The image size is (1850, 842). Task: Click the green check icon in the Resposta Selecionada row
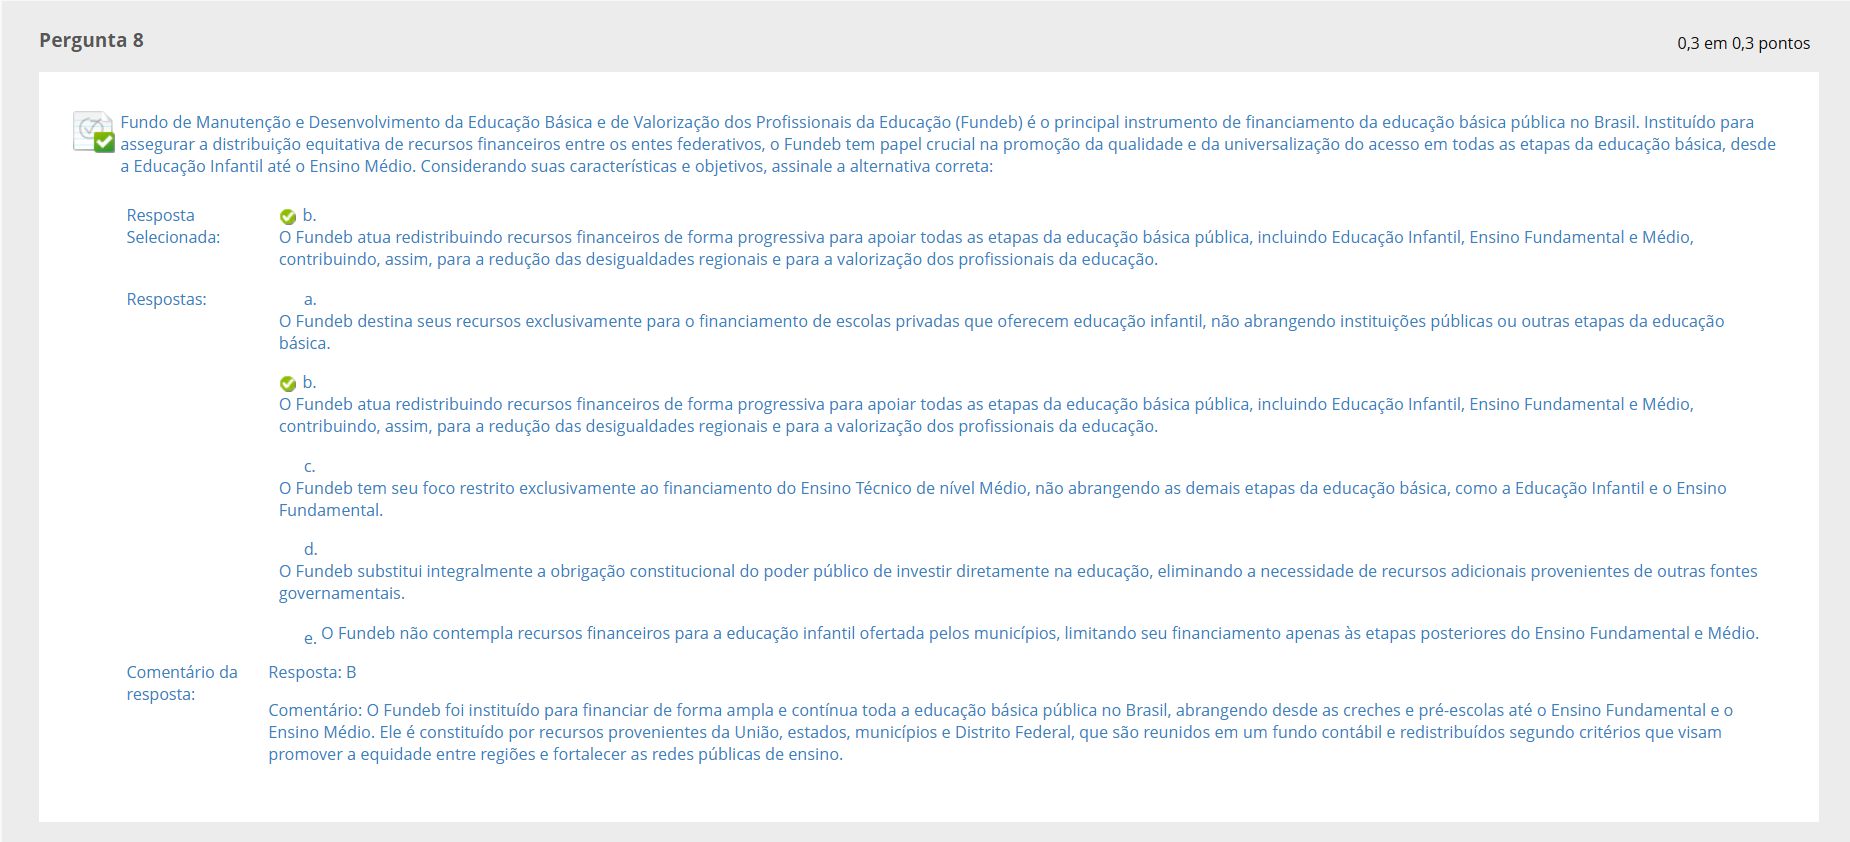[x=288, y=216]
